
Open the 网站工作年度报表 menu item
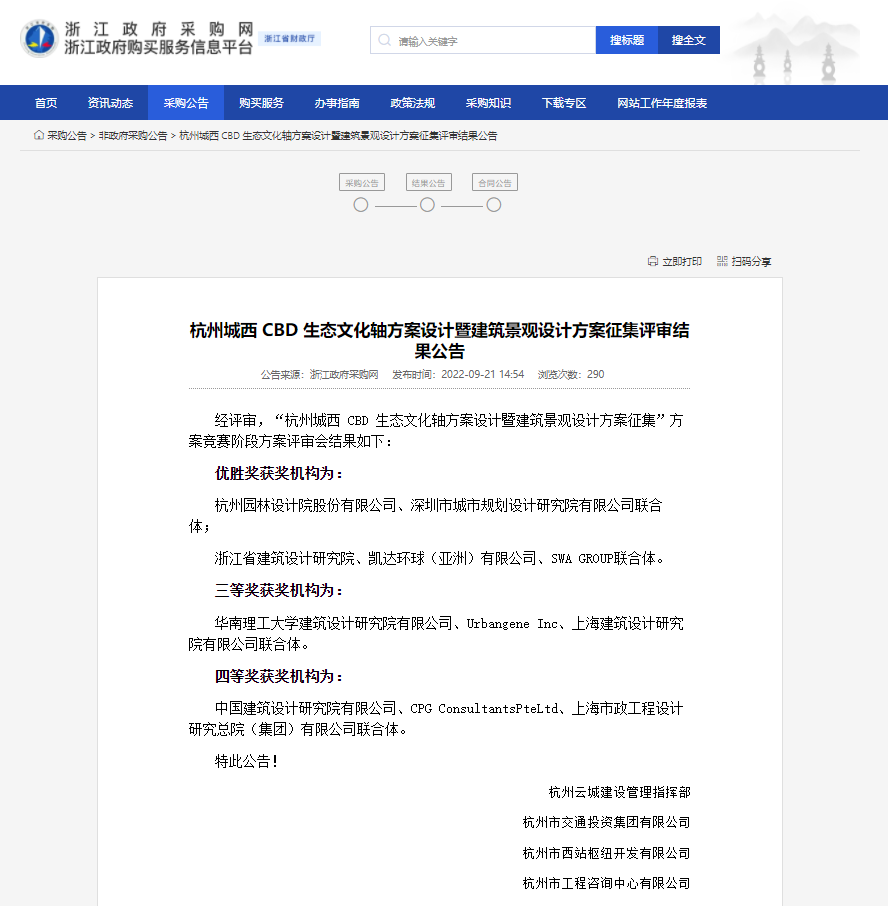(x=662, y=103)
